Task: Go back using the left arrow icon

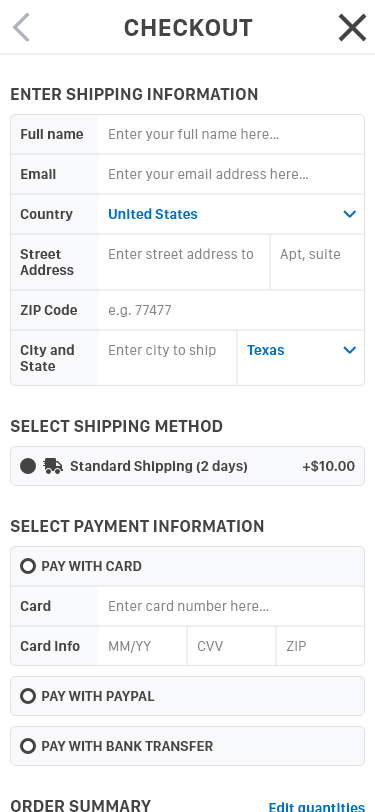Action: (21, 27)
